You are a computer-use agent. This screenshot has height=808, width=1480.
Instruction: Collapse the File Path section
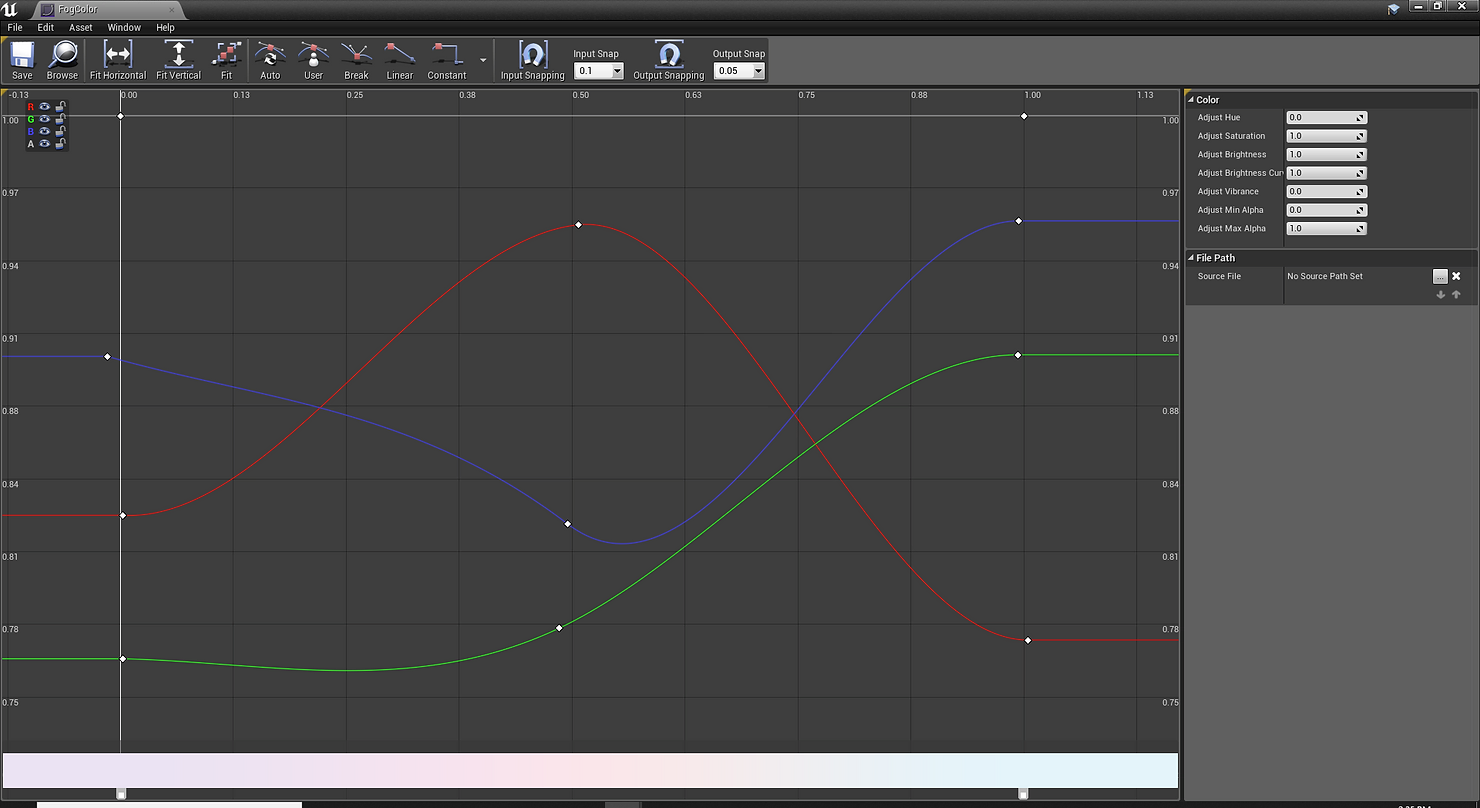(1191, 258)
